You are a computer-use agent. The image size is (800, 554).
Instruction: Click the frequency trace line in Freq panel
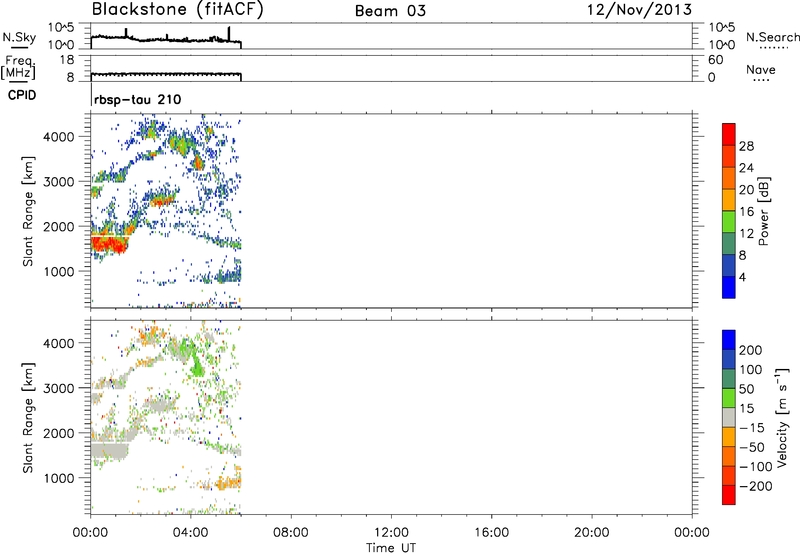point(166,74)
